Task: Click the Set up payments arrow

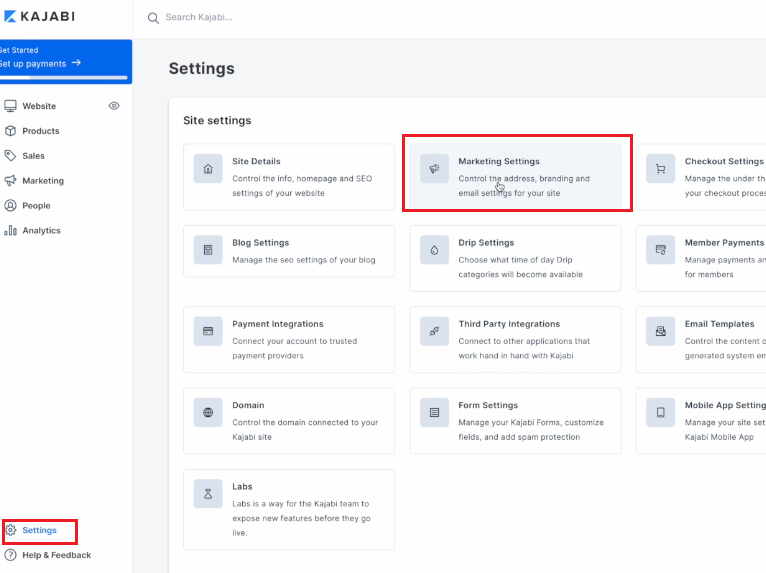Action: [76, 63]
